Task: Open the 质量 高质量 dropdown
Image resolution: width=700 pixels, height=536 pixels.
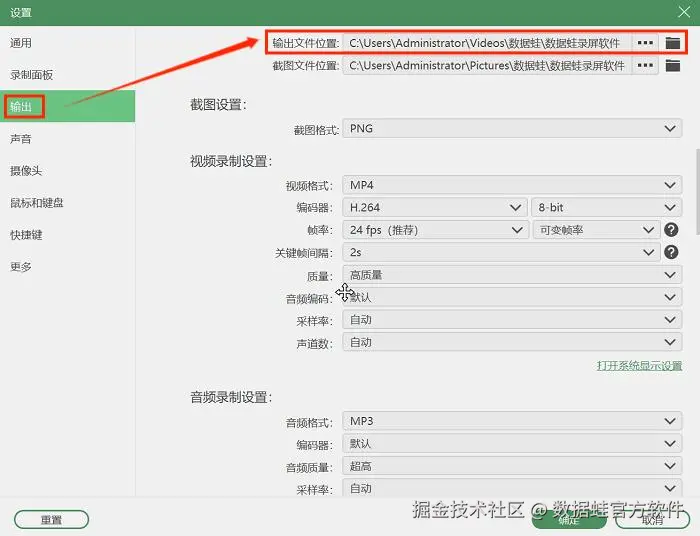Action: point(512,275)
